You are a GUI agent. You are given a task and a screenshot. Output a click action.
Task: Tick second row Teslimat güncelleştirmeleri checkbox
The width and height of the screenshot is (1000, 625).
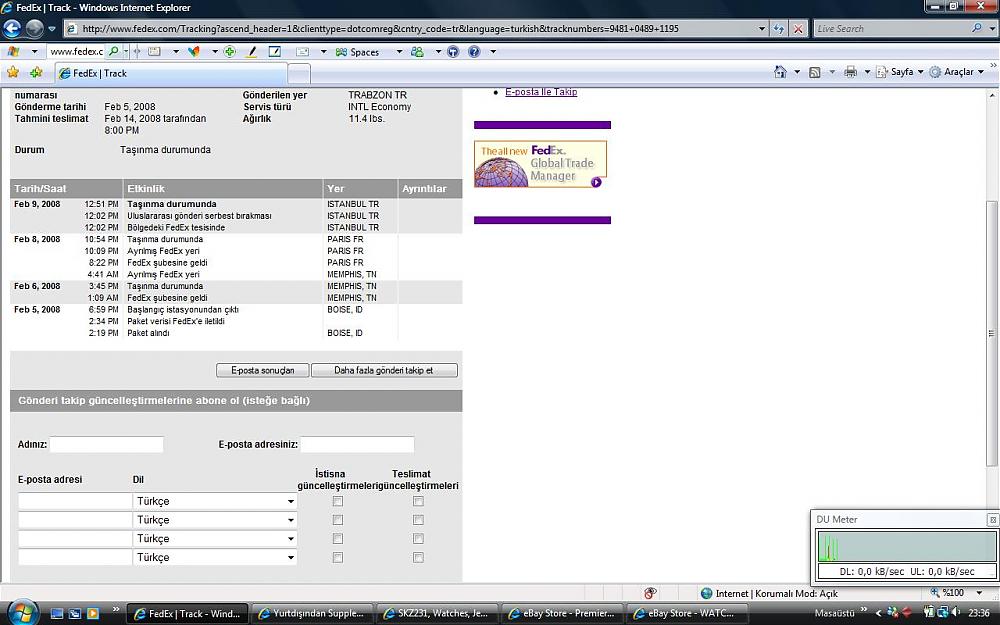pyautogui.click(x=418, y=520)
